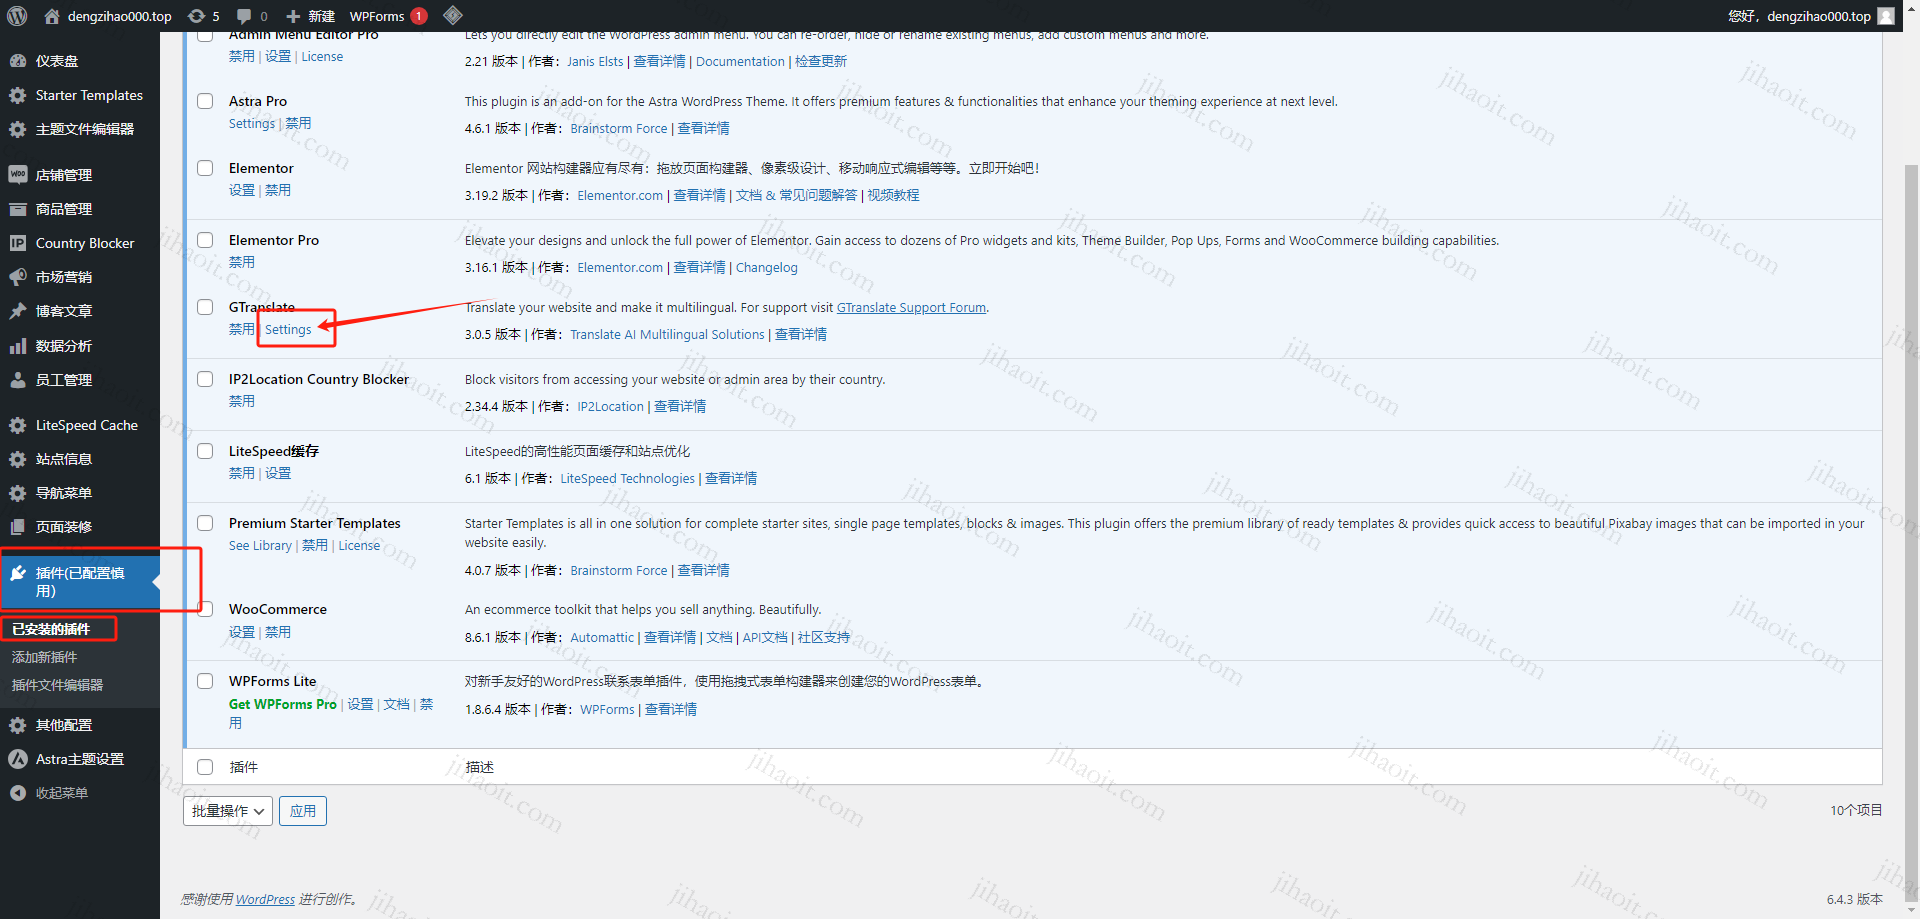Viewport: 1920px width, 919px height.
Task: Open the updates icon showing 5
Action: coord(197,16)
